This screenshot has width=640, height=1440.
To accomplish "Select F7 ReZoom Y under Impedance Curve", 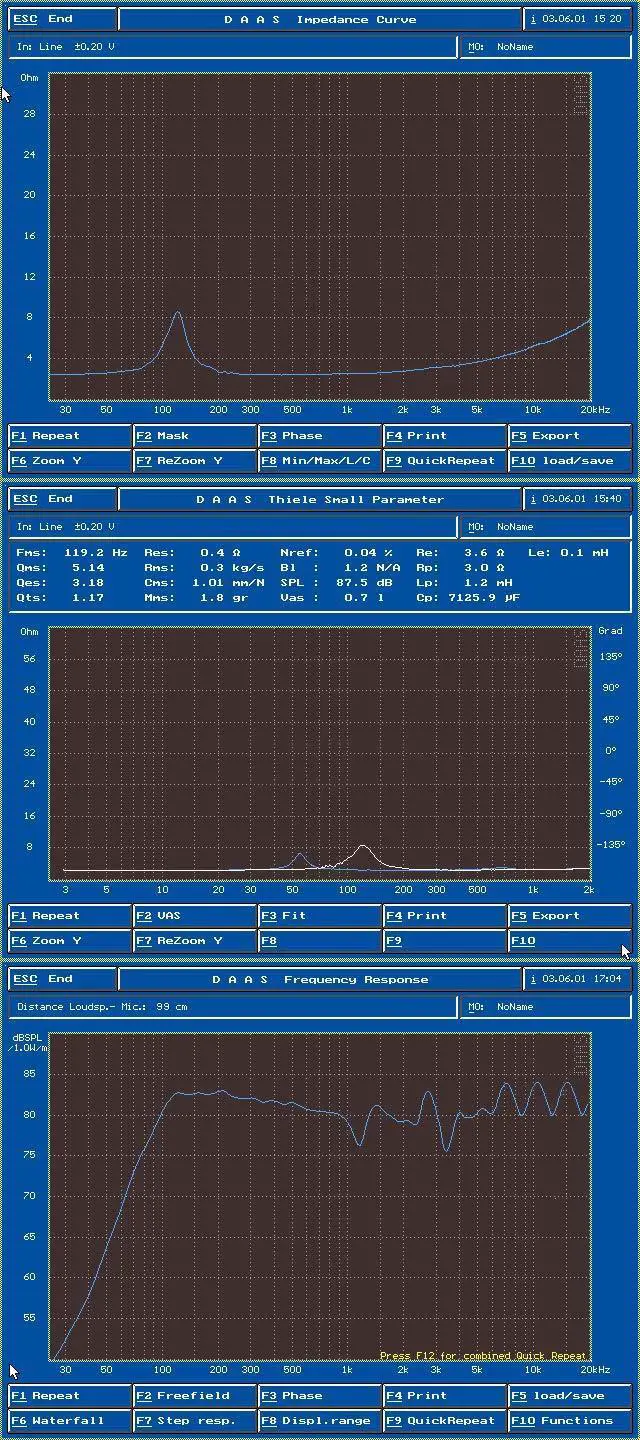I will coord(195,461).
